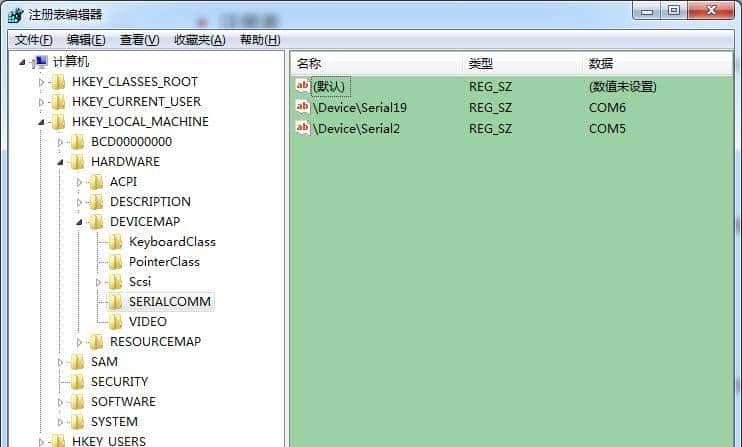The image size is (742, 447).
Task: Open the 帮助(H) menu
Action: [260, 40]
